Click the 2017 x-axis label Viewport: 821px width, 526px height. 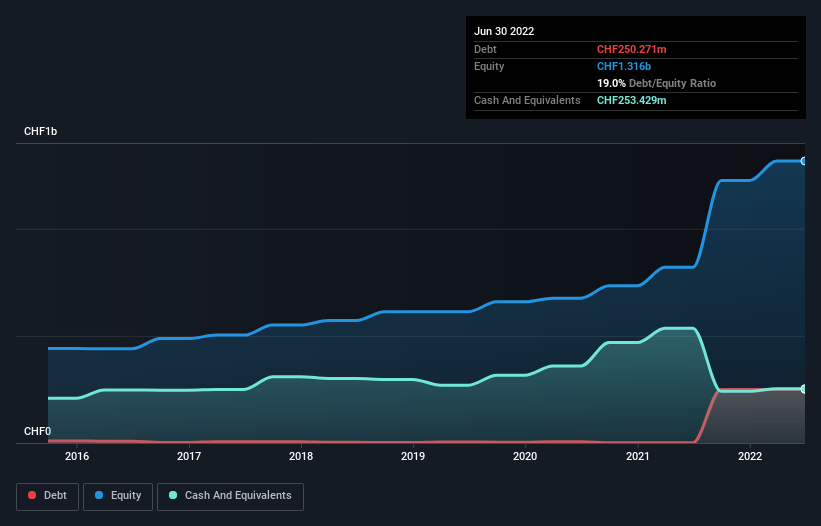(x=189, y=456)
